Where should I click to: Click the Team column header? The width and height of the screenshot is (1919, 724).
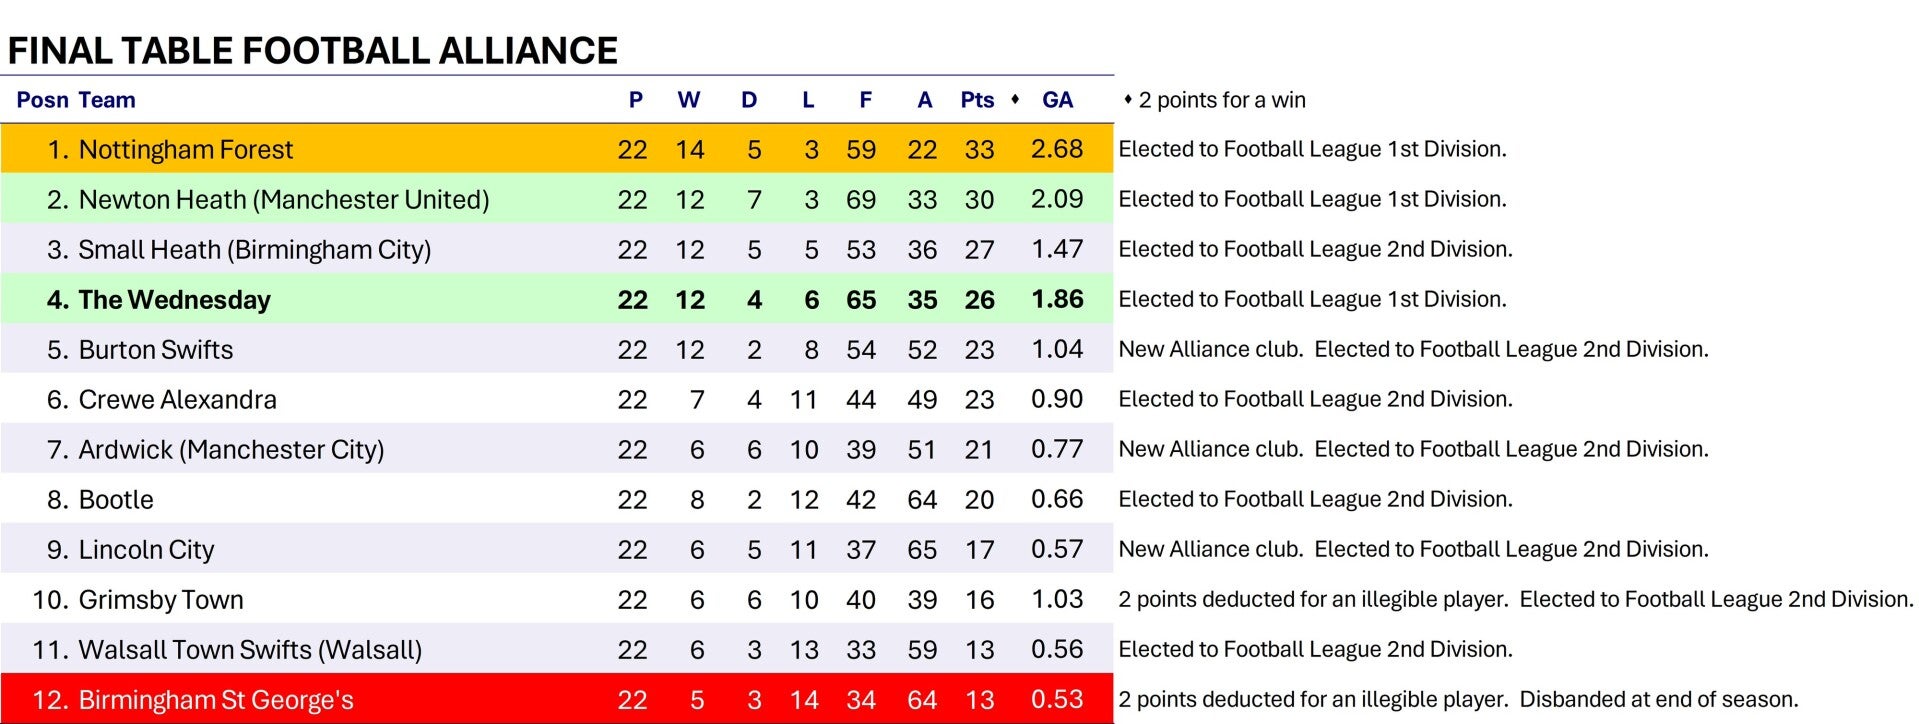point(107,100)
